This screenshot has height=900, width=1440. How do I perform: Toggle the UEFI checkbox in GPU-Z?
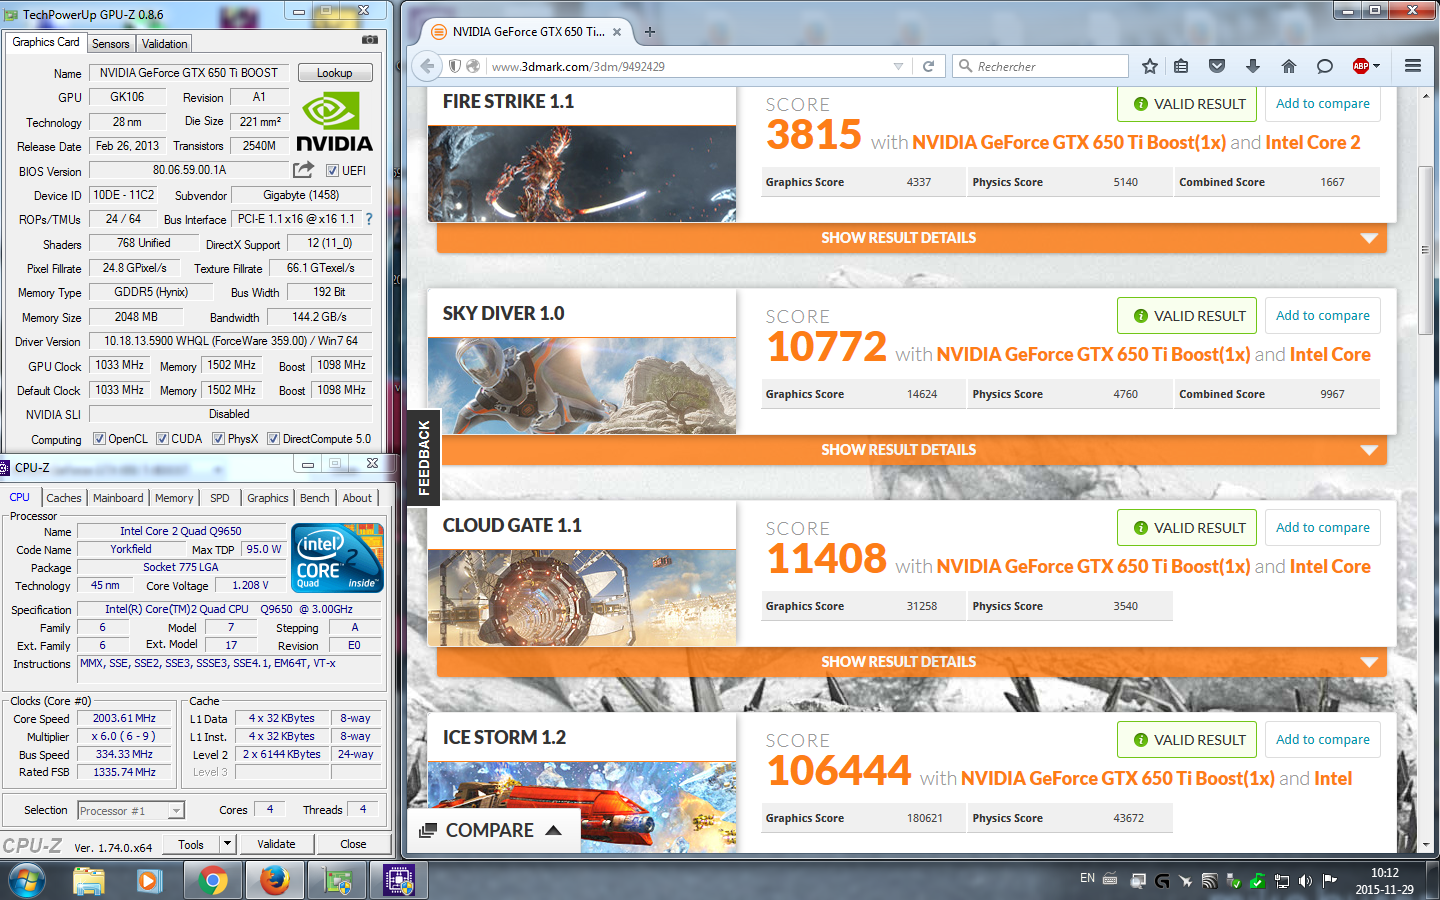coord(332,171)
